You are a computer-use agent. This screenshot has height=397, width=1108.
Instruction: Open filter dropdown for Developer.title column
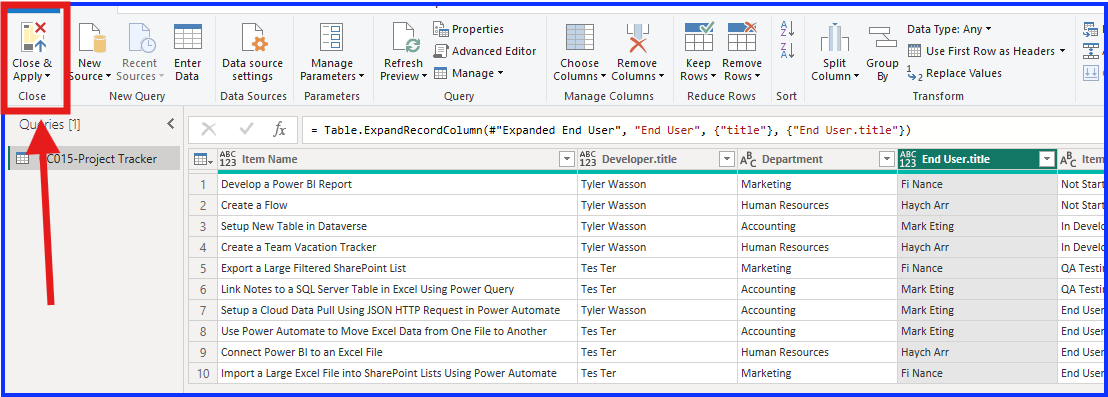tap(726, 160)
